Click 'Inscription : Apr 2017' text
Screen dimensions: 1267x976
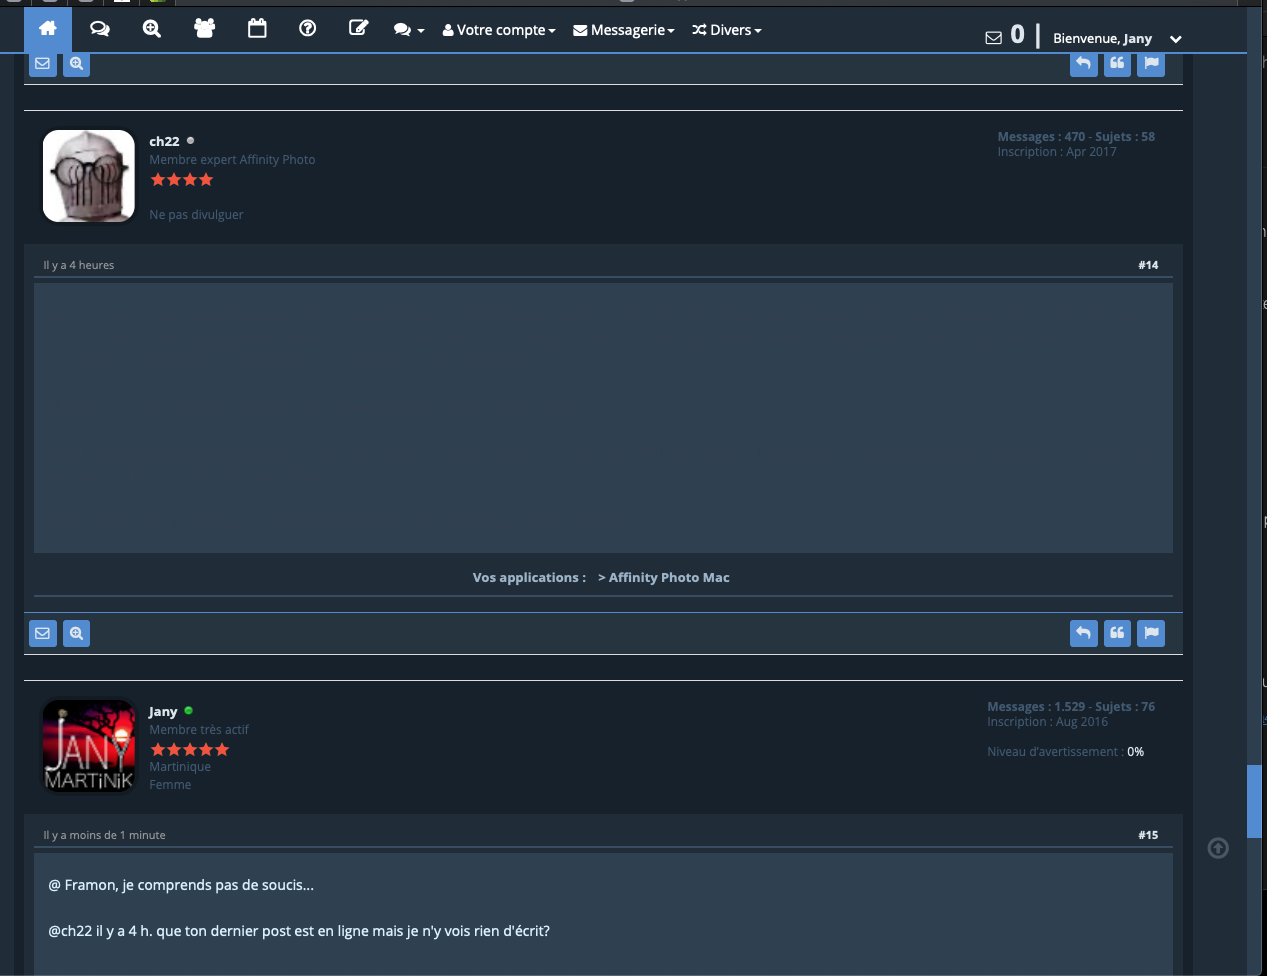(1057, 152)
